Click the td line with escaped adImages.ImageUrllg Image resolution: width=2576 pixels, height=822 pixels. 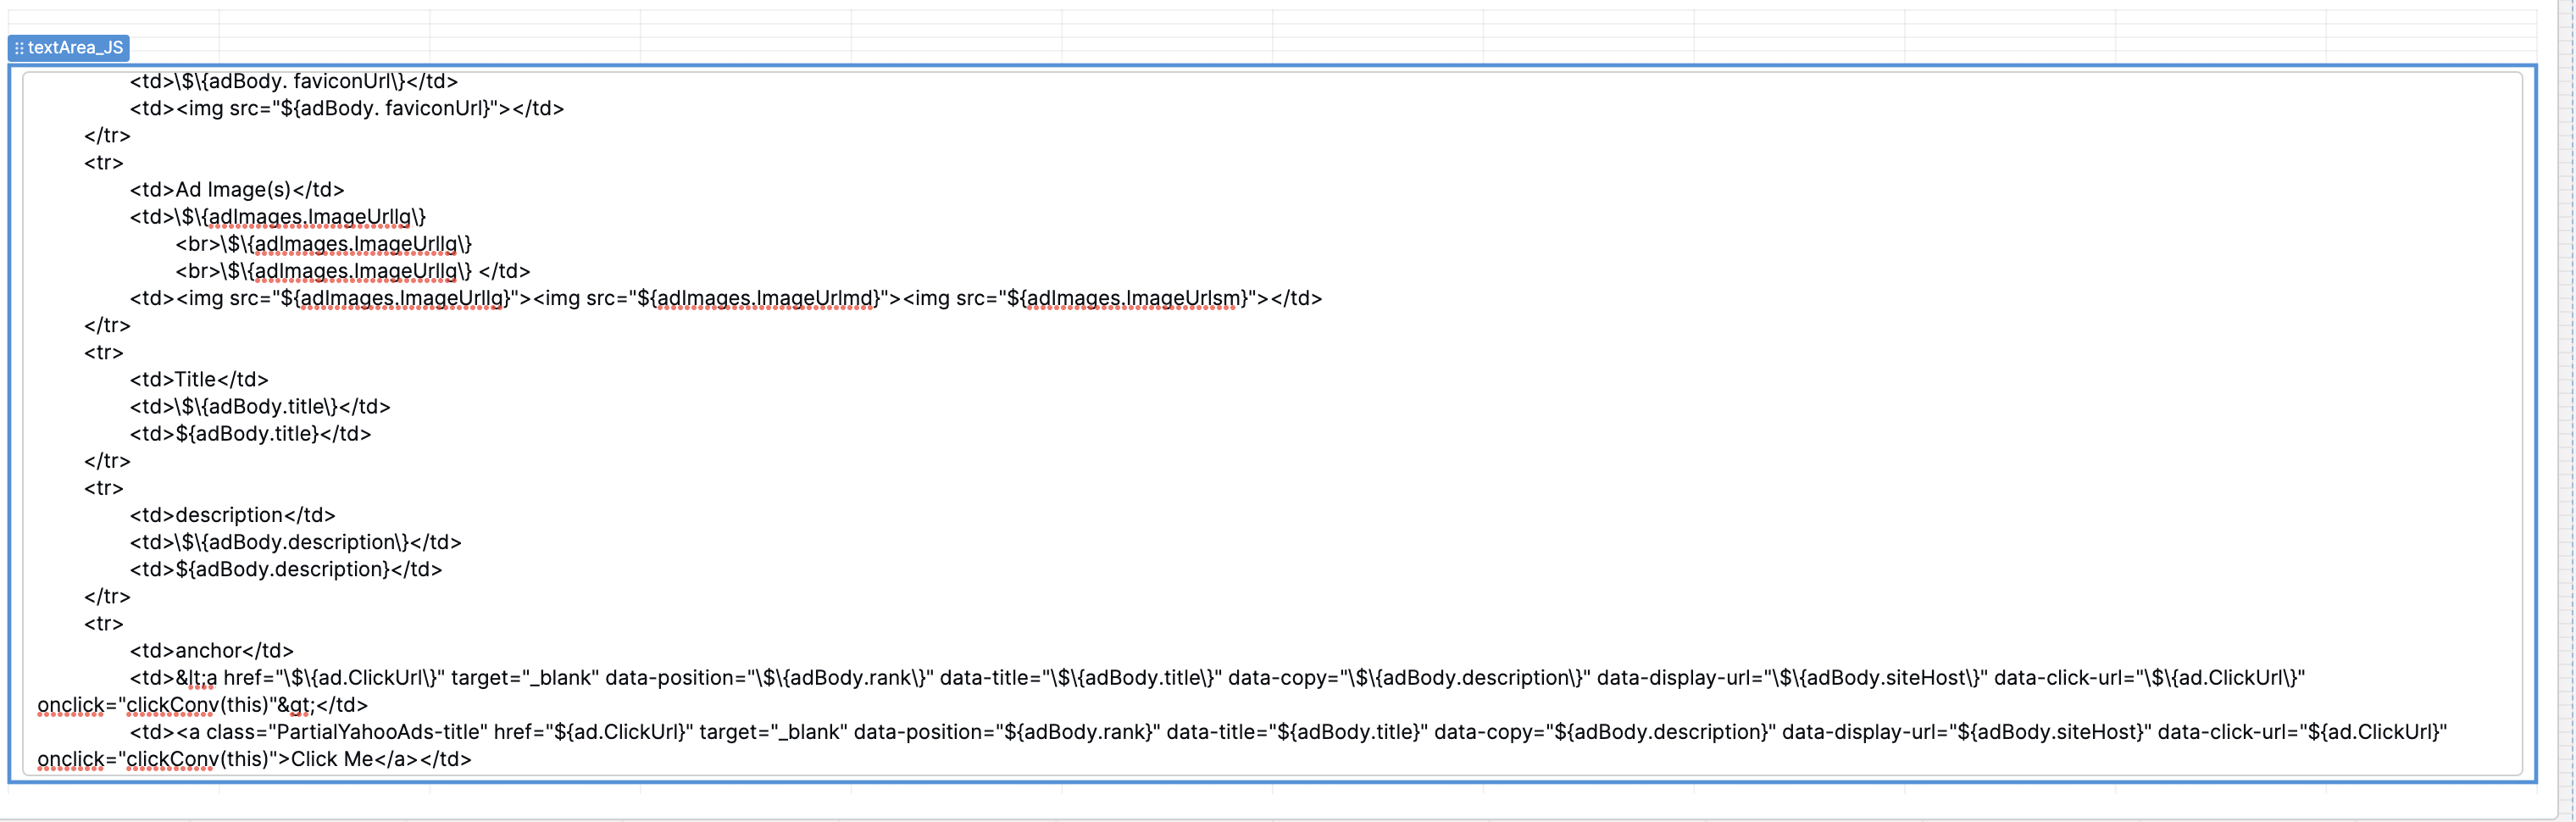click(x=277, y=216)
